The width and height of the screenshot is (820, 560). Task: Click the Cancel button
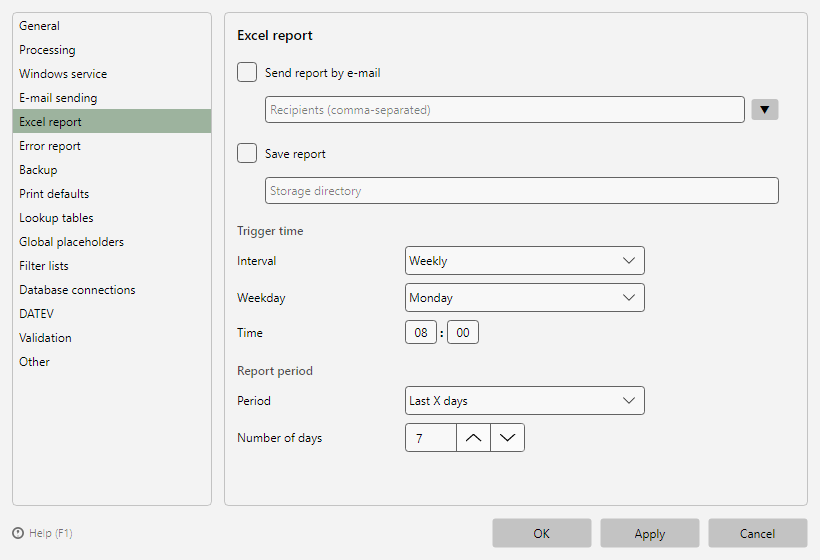(x=758, y=533)
